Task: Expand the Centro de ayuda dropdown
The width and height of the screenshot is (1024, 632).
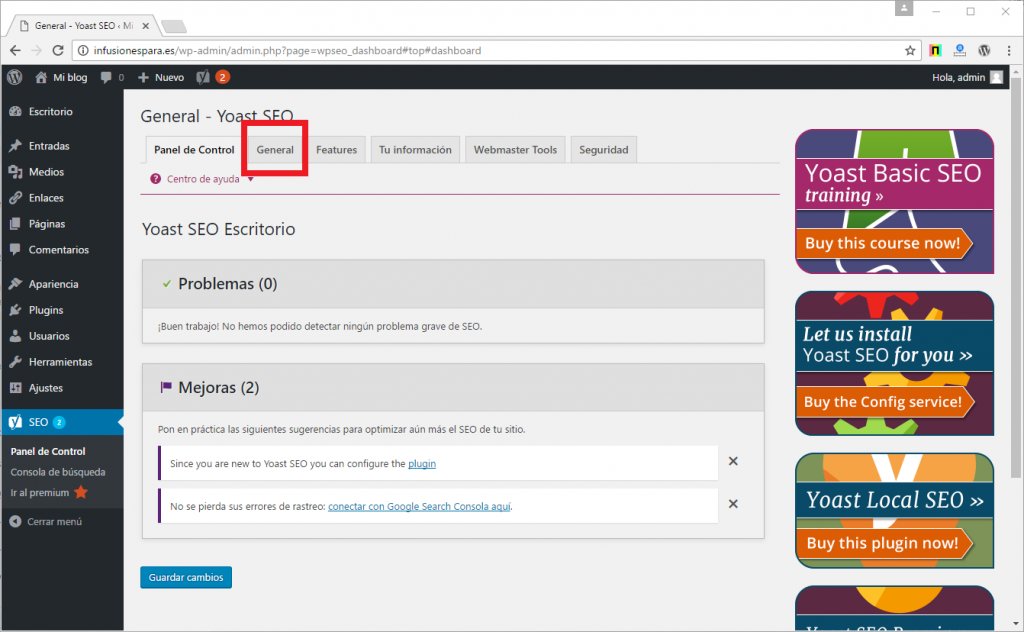Action: [202, 179]
